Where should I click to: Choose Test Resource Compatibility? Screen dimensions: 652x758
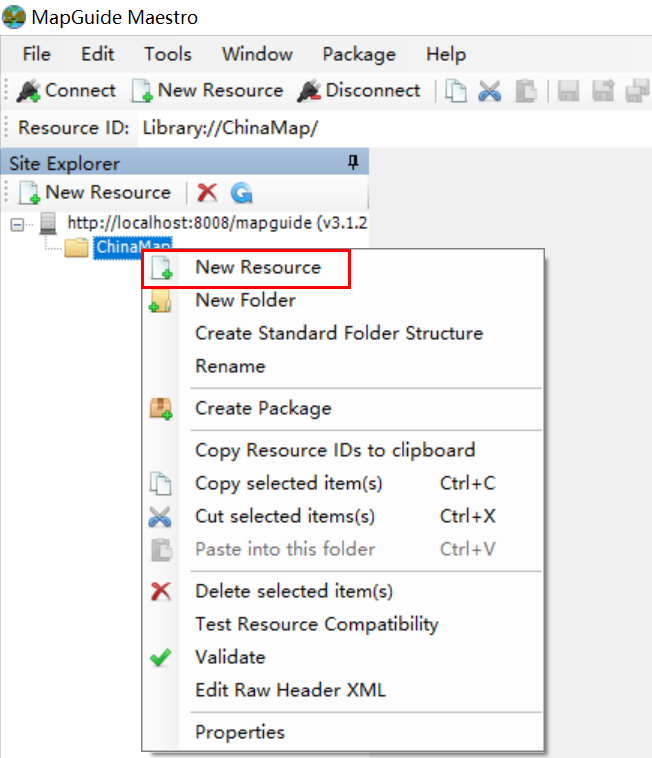tap(343, 624)
